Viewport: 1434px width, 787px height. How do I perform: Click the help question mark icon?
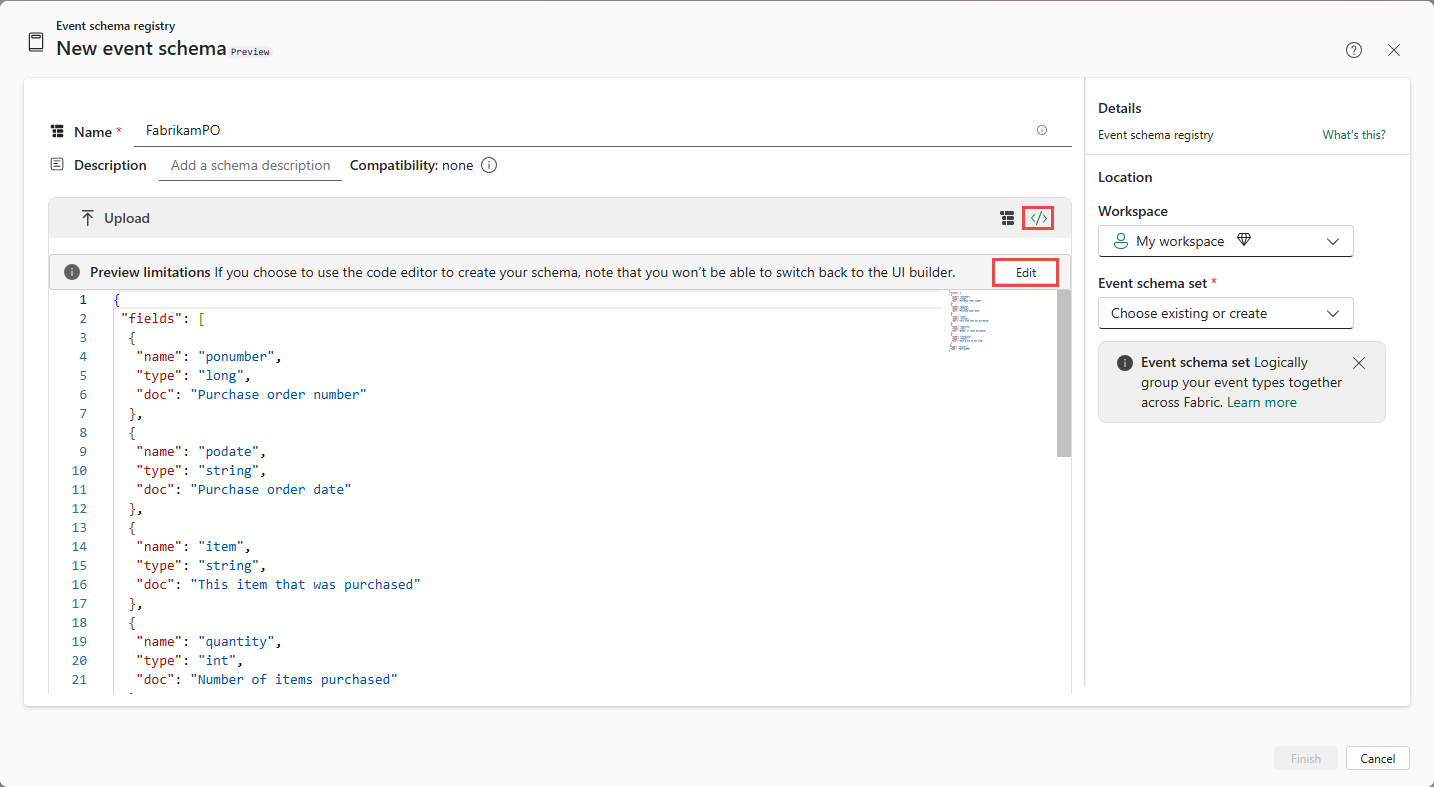click(1353, 49)
